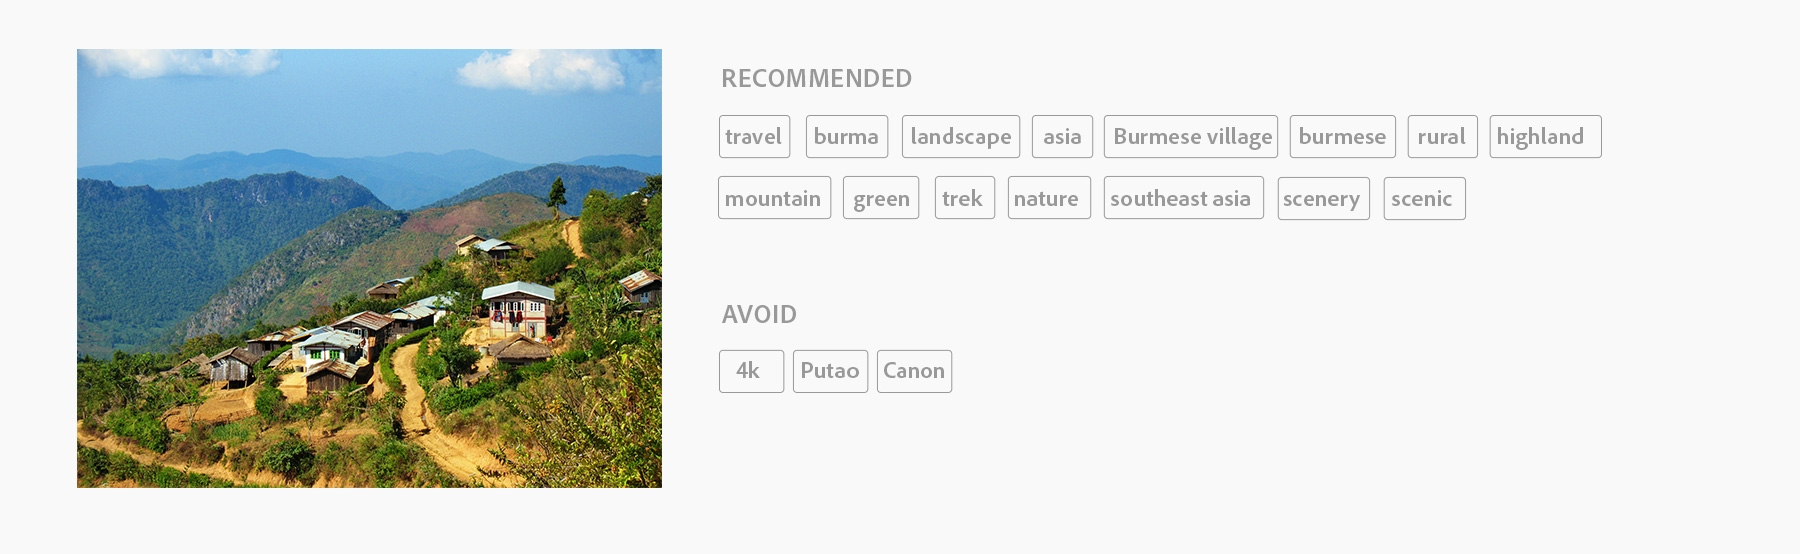Select the 'Putao' tag under Avoid
This screenshot has height=554, width=1800.
point(830,371)
